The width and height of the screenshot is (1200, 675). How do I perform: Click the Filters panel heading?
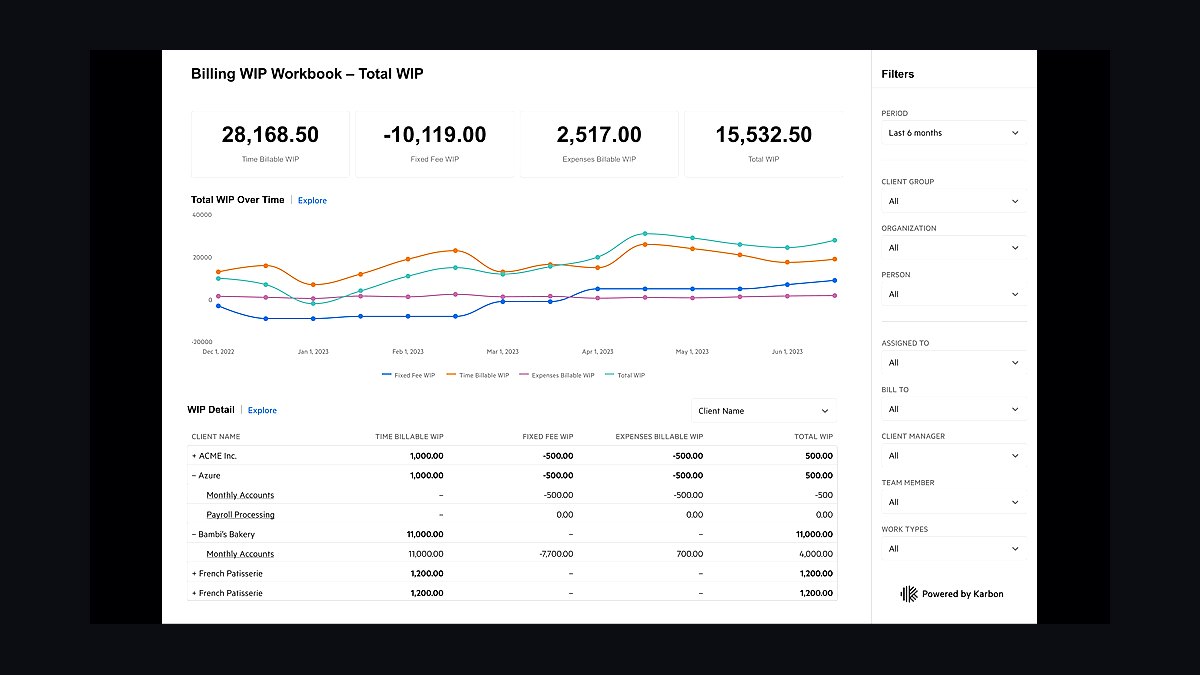tap(898, 75)
